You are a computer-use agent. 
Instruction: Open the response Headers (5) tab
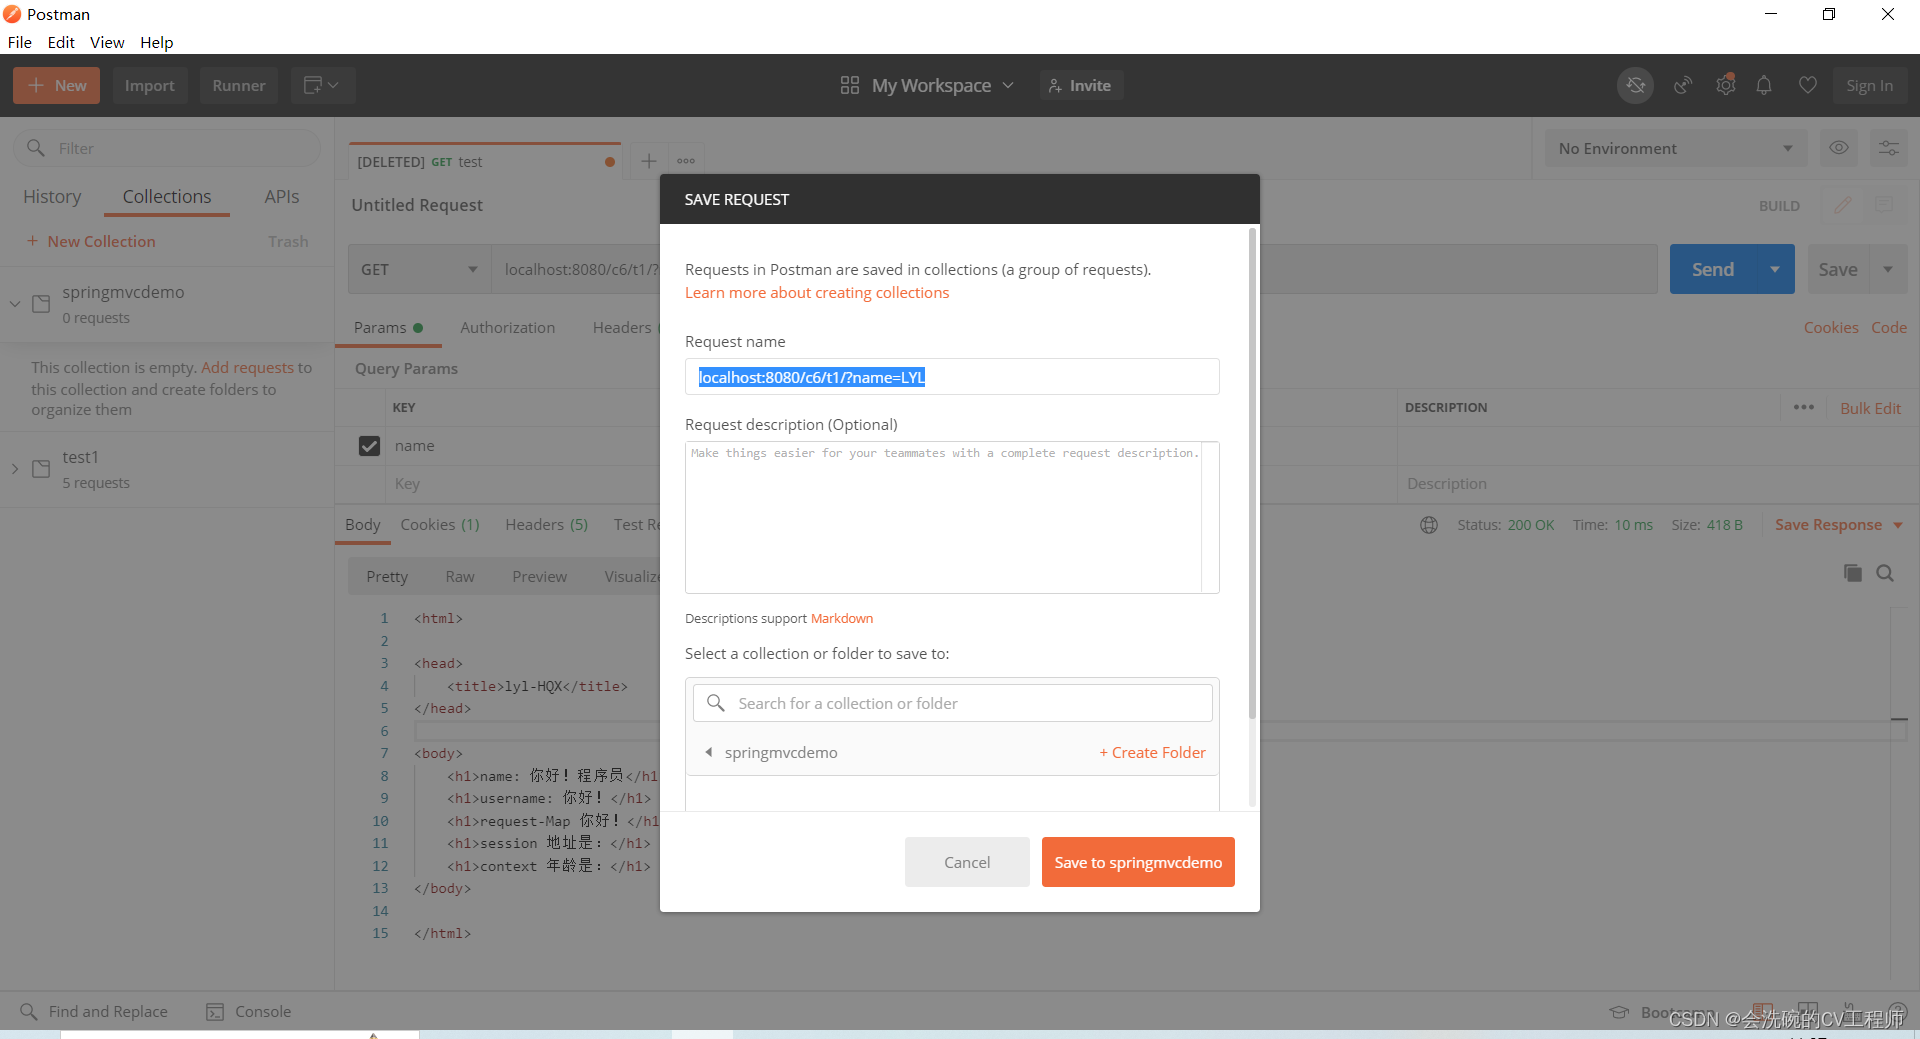point(546,525)
